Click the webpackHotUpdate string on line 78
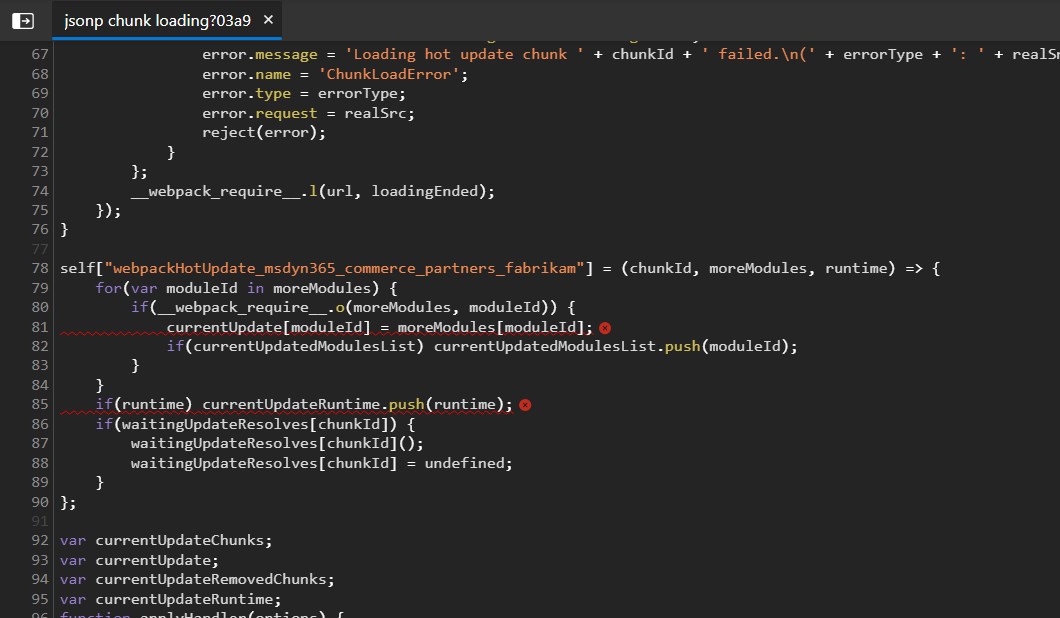The height and width of the screenshot is (618, 1060). click(x=344, y=268)
